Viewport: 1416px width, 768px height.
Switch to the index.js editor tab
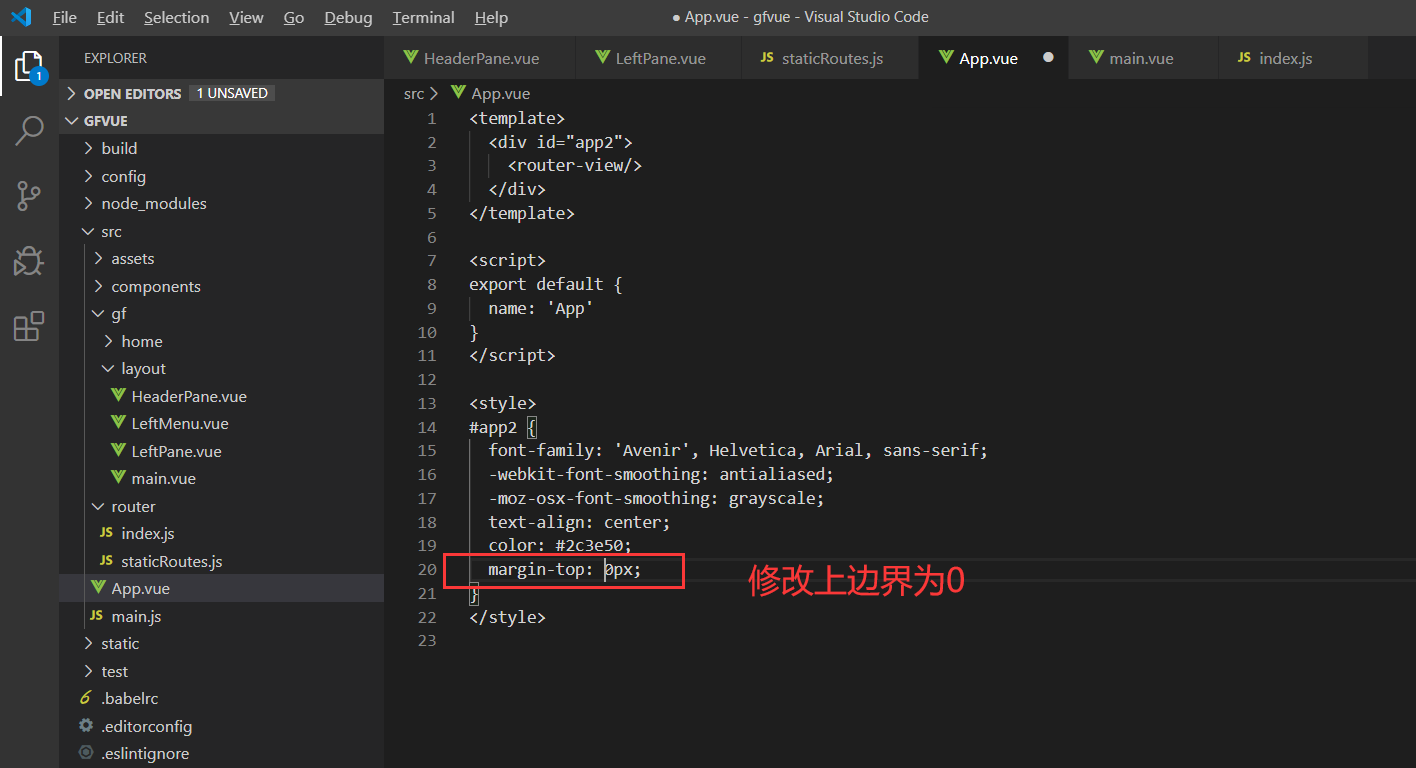(1293, 58)
